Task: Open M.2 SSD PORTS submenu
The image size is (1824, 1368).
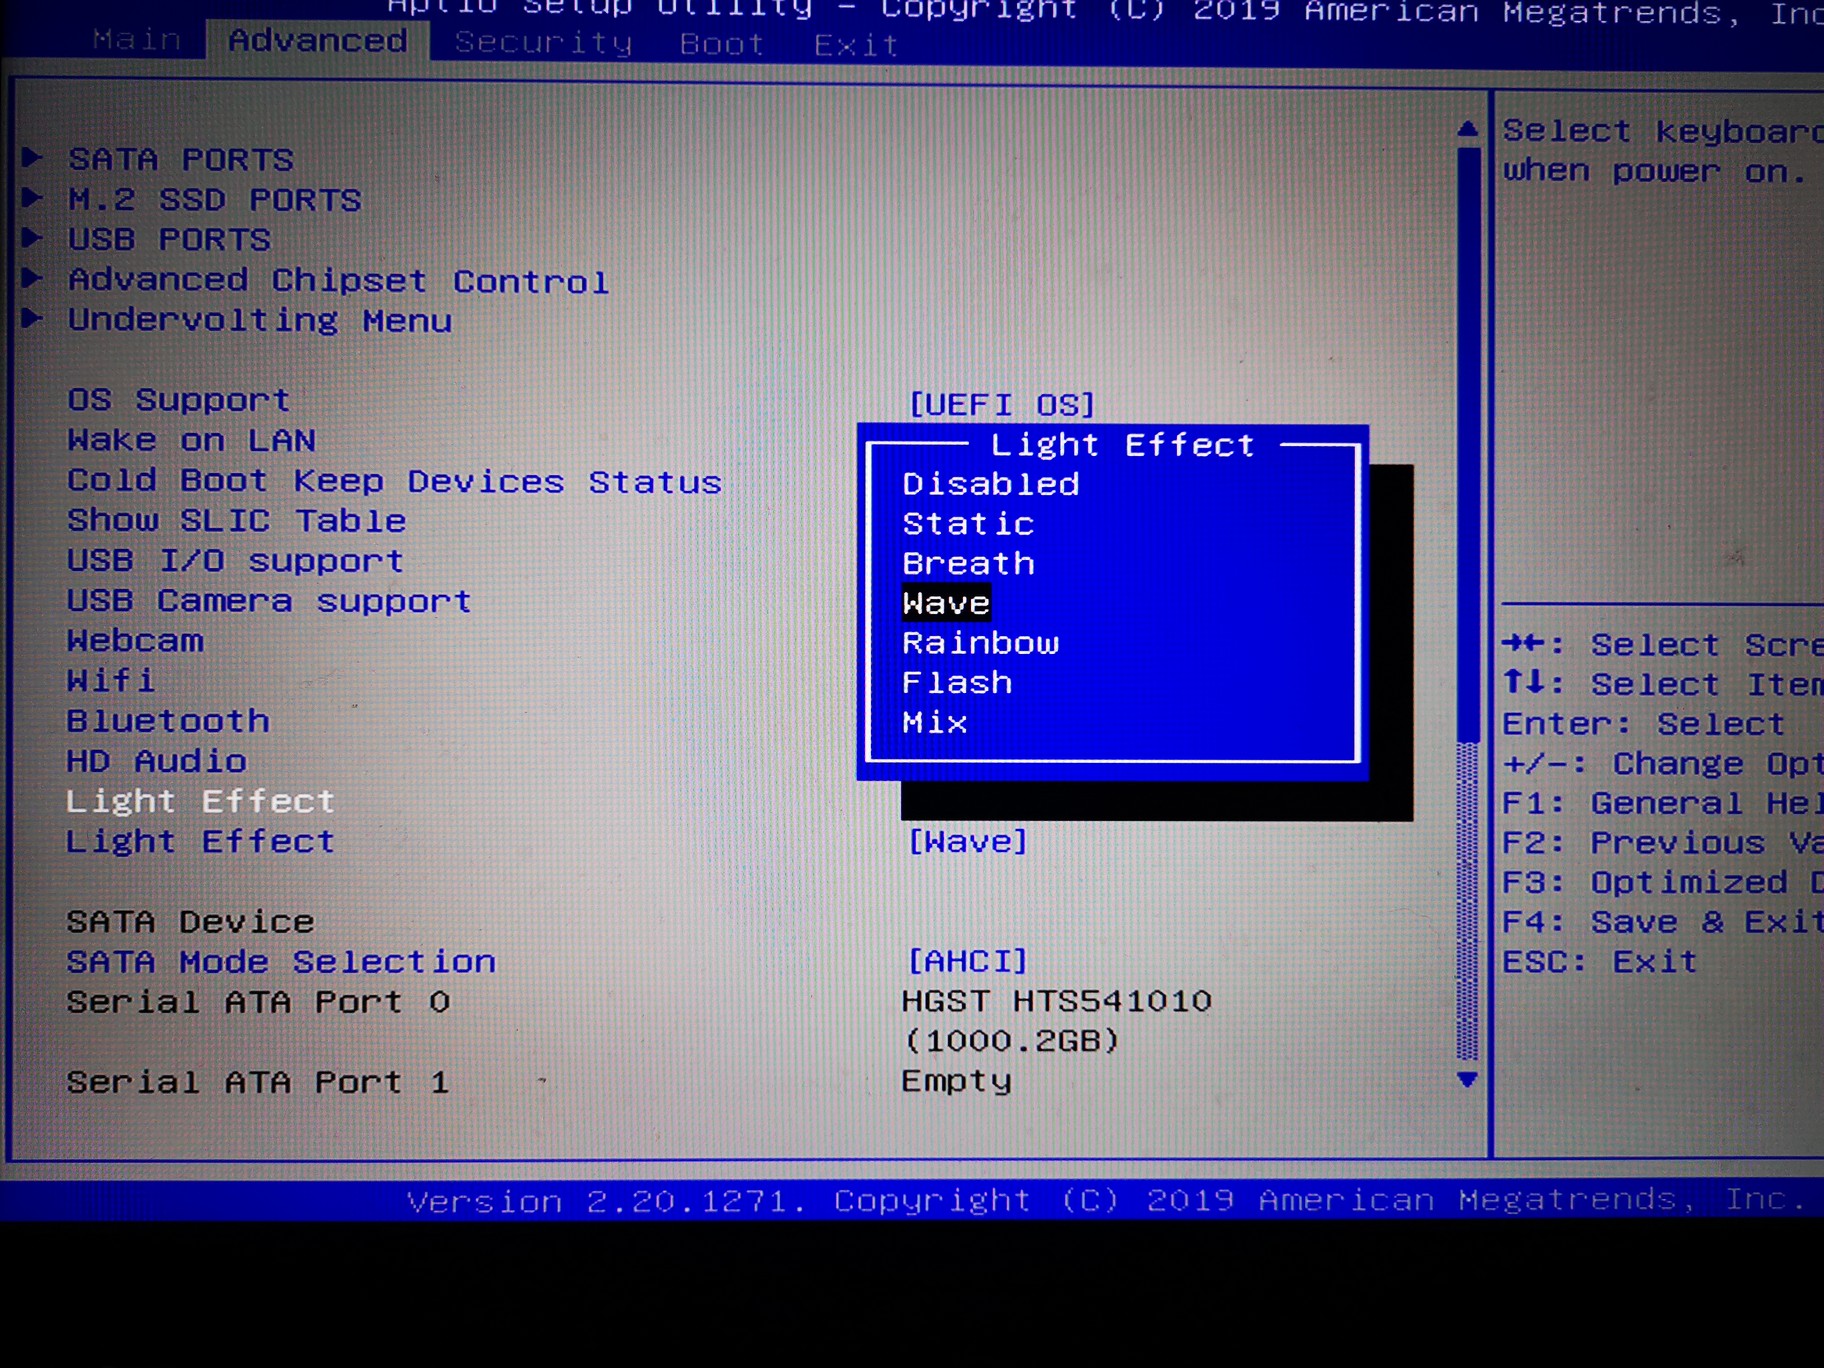Action: [214, 199]
